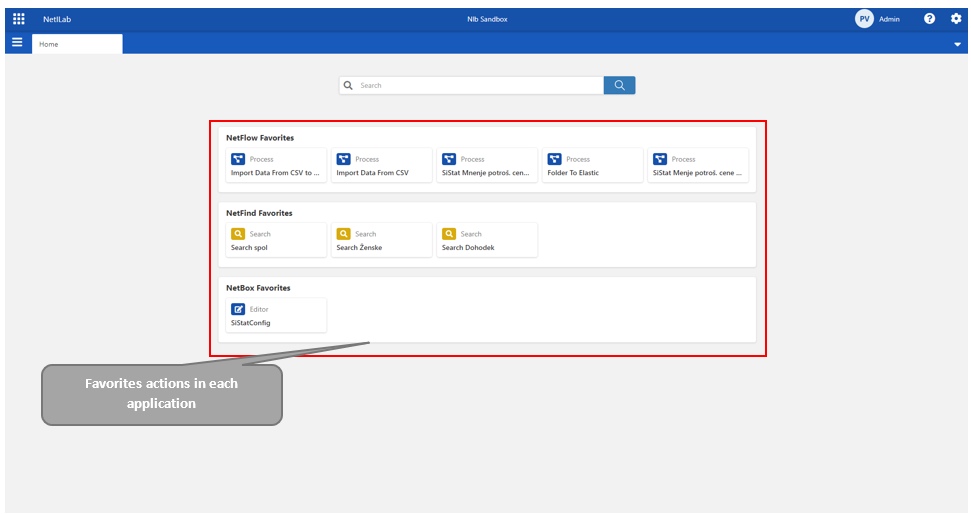The height and width of the screenshot is (514, 971).
Task: Click the SiStatConfig editor pencil icon
Action: [238, 309]
